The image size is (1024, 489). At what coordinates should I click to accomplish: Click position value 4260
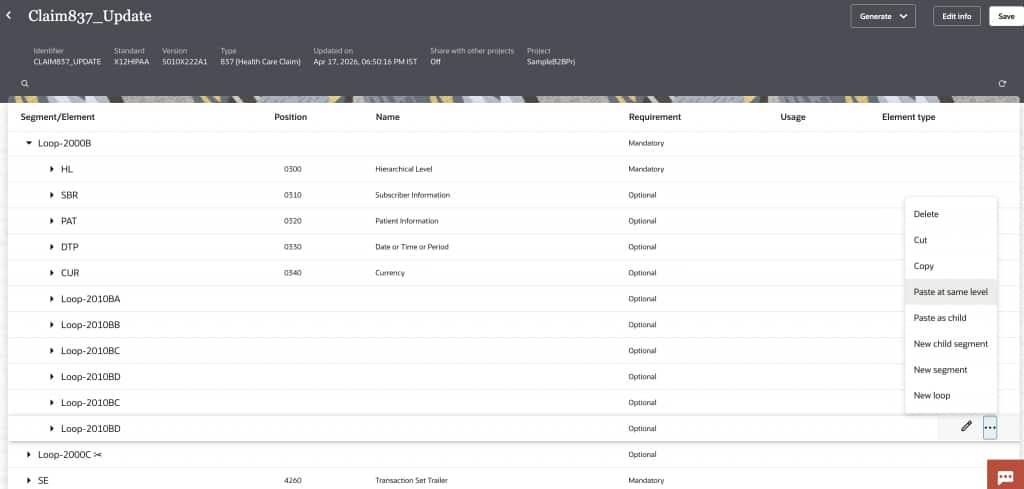point(293,480)
